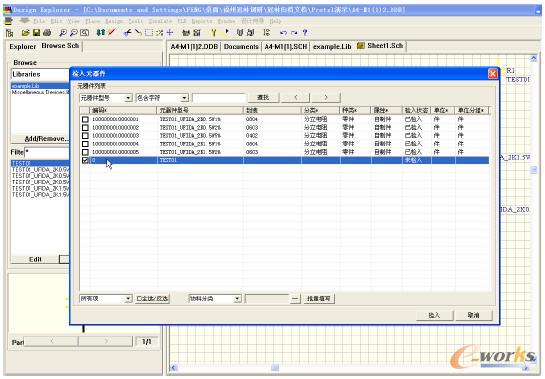The image size is (545, 379).
Task: Open help with question mark icon
Action: pos(305,33)
